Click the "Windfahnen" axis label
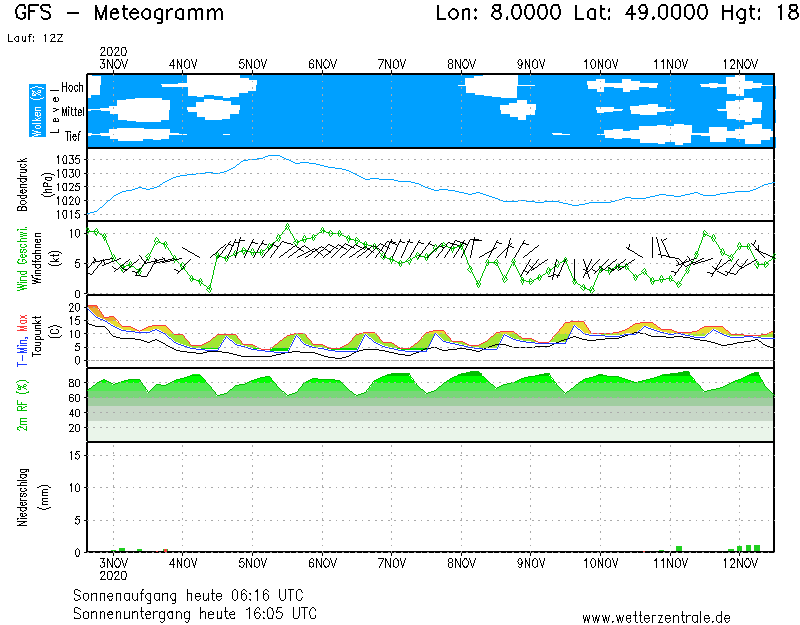Screen dimensions: 800x625 click(37, 258)
